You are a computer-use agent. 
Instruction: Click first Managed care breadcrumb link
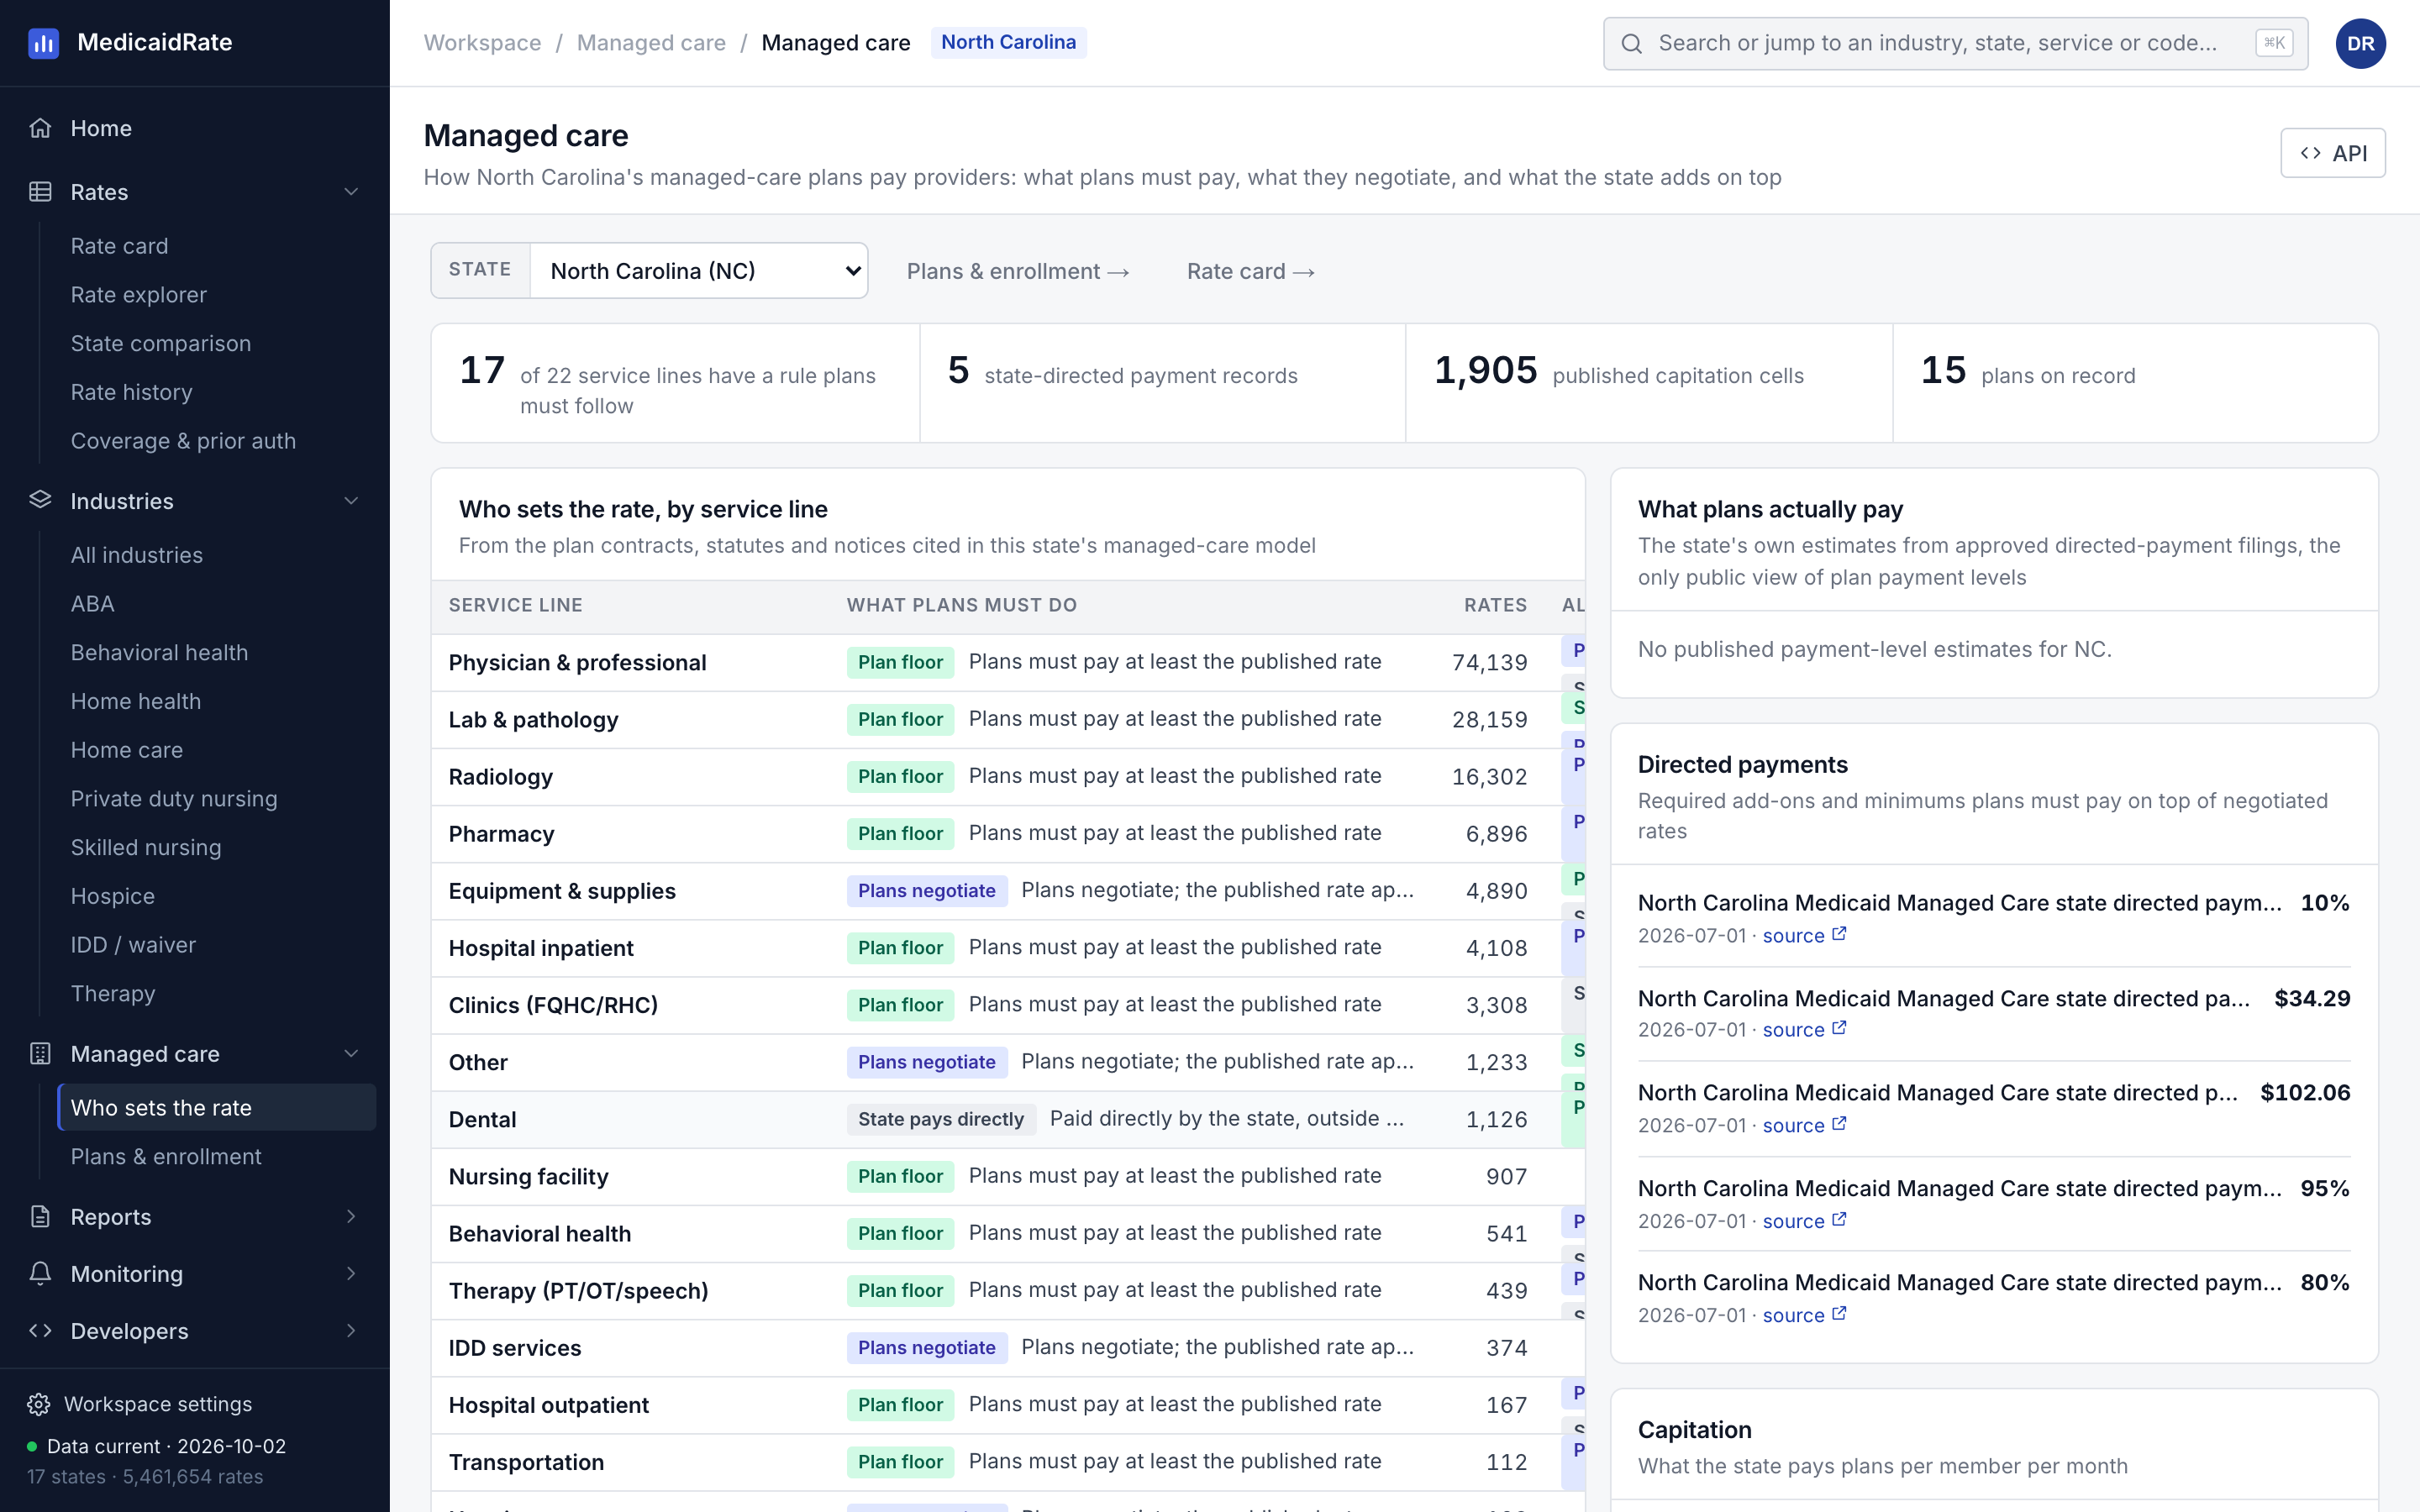[651, 43]
